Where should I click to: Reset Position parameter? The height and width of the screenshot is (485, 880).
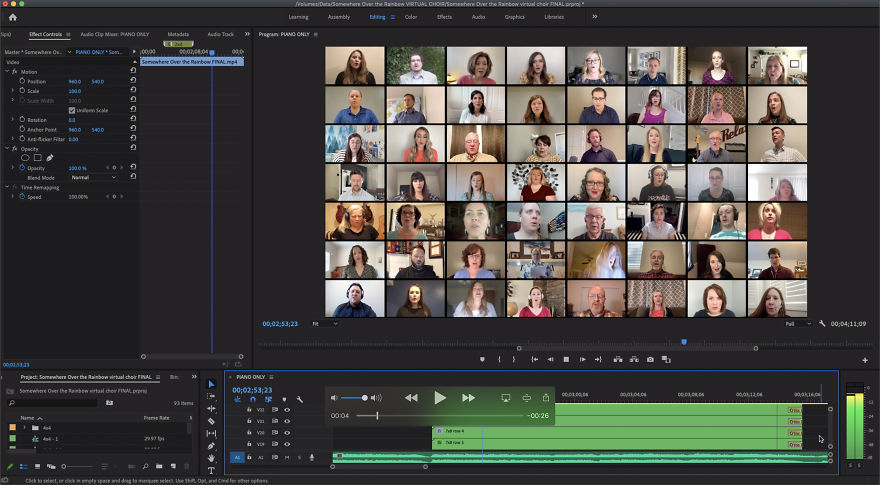pos(133,81)
